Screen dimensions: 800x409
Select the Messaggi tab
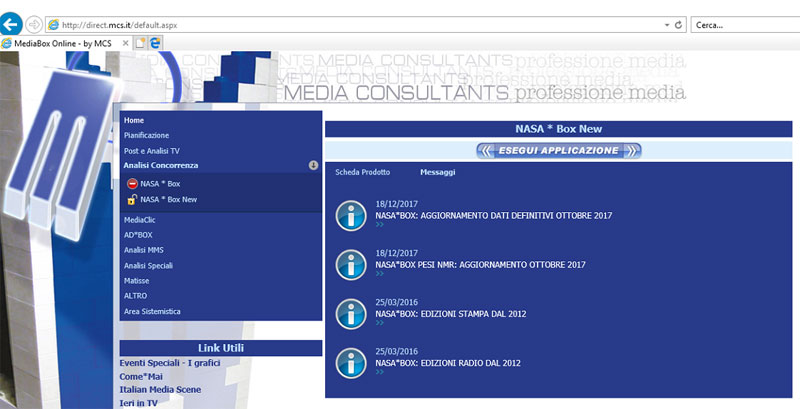coord(437,172)
